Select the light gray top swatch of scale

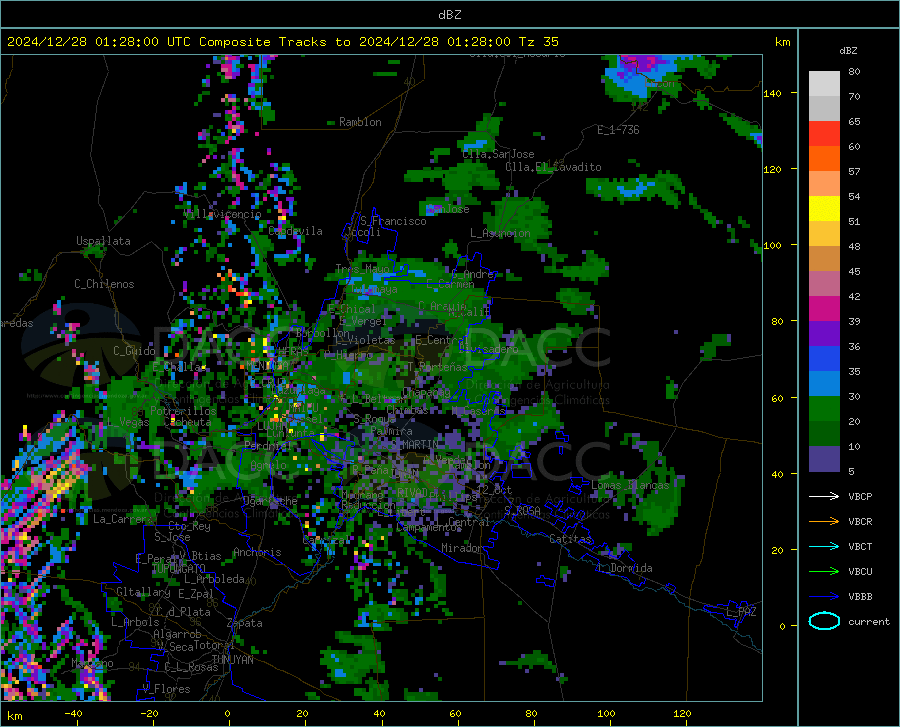tap(824, 84)
